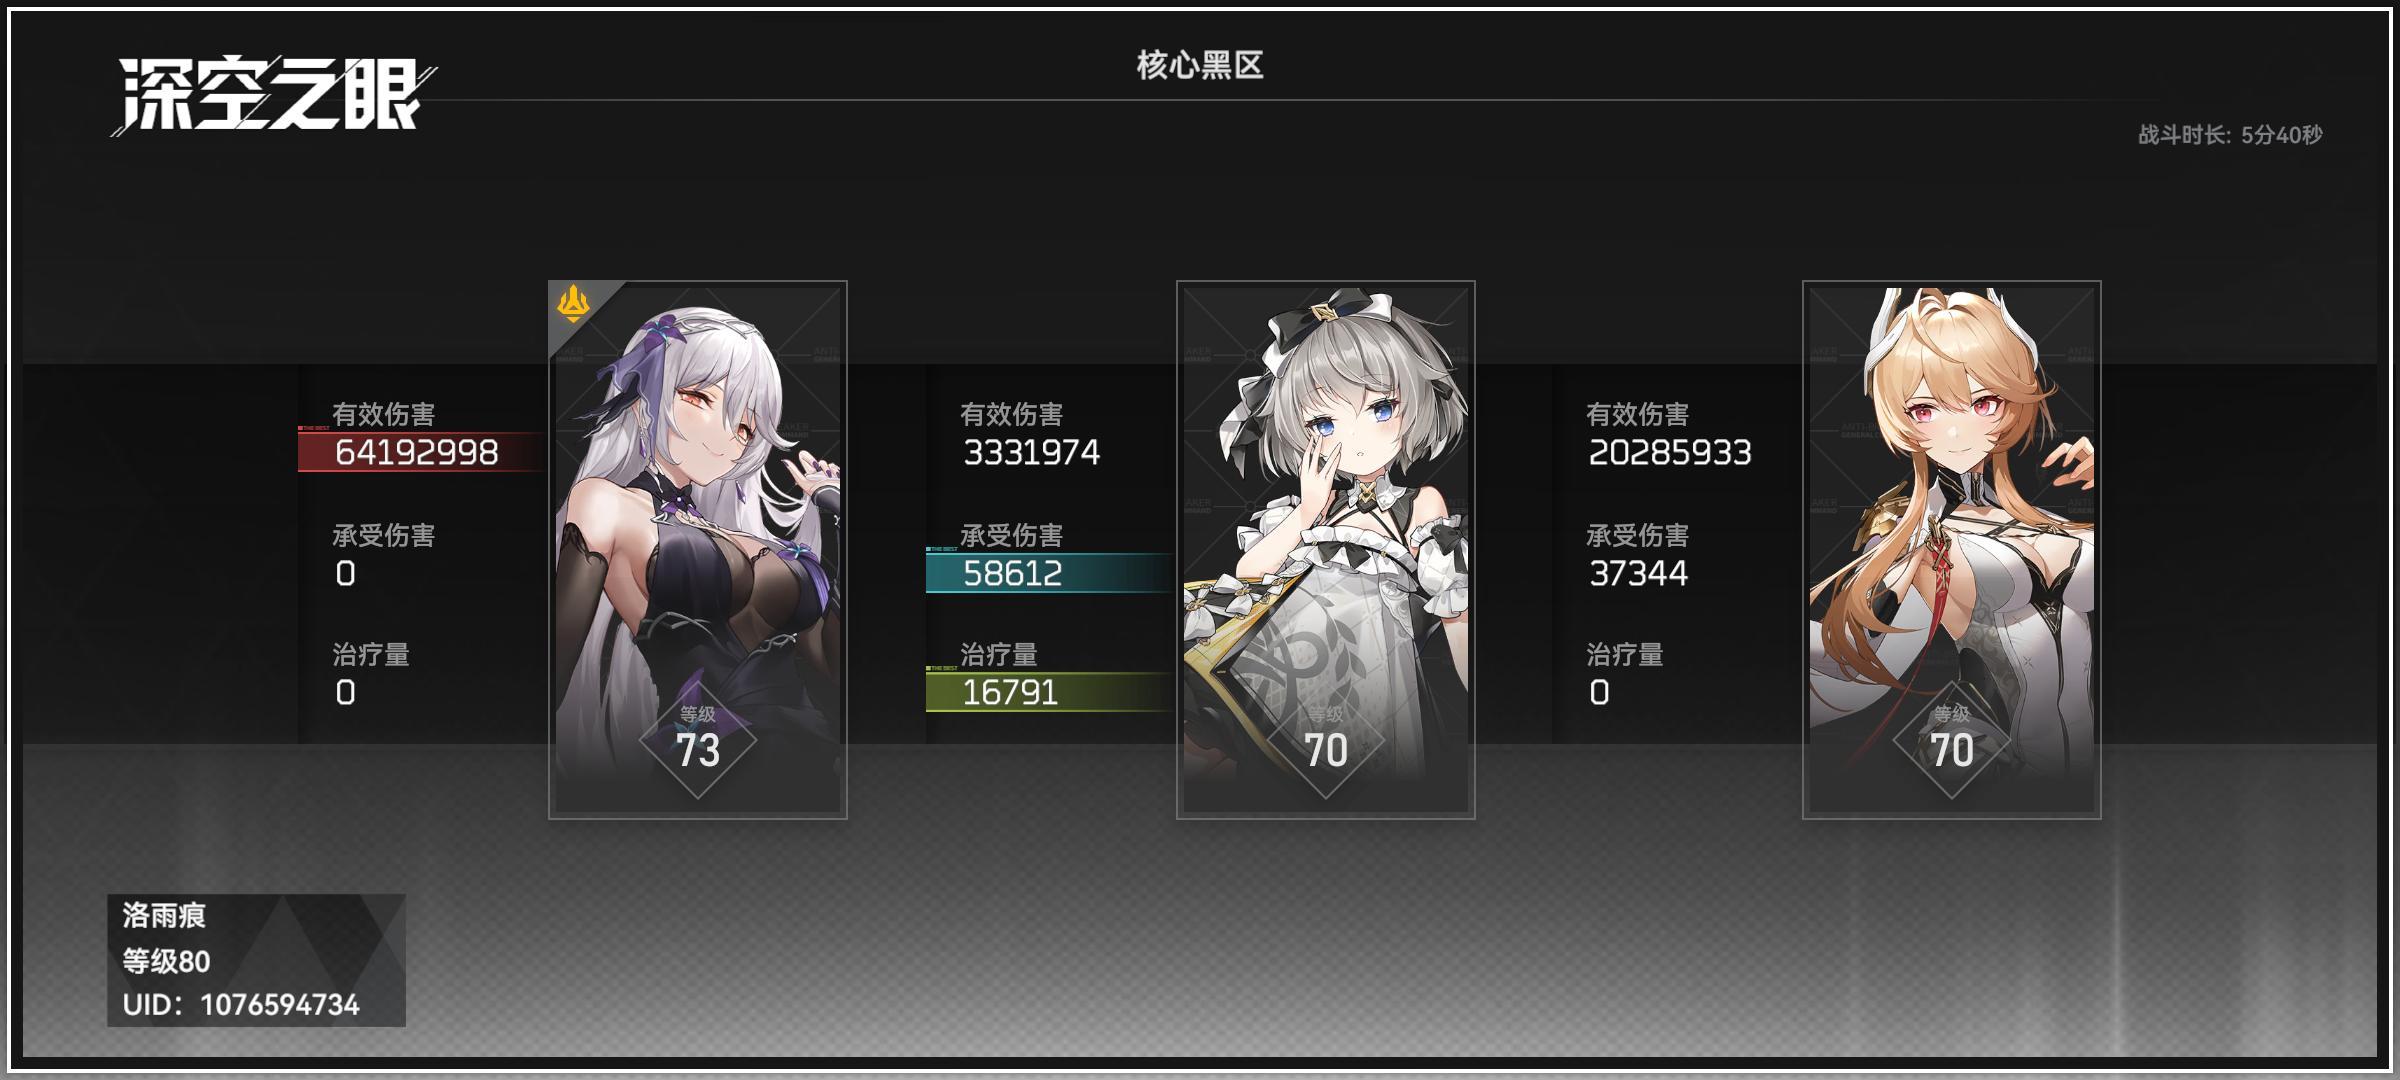
Task: Click the teal damage-taken bar 58612
Action: click(1050, 573)
